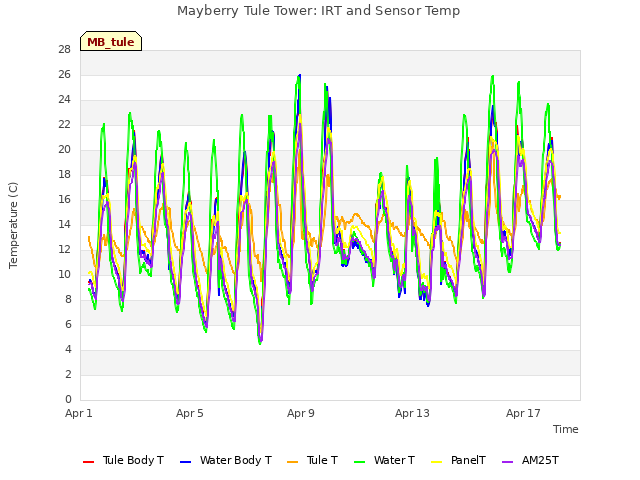Select the Apr 13 x-axis tick label
The image size is (640, 480).
412,413
